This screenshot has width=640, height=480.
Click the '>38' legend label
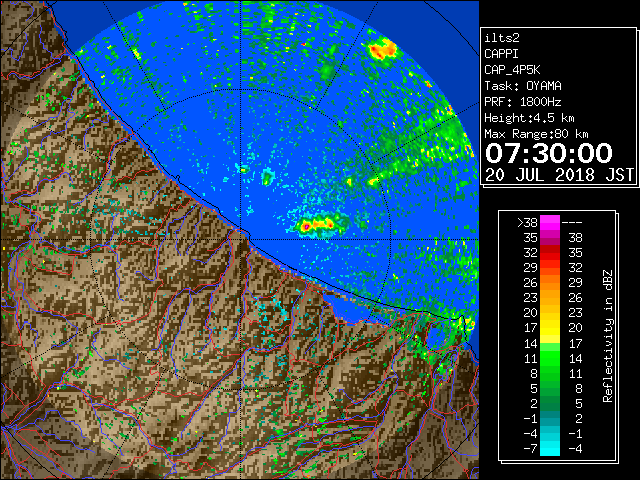click(x=527, y=223)
